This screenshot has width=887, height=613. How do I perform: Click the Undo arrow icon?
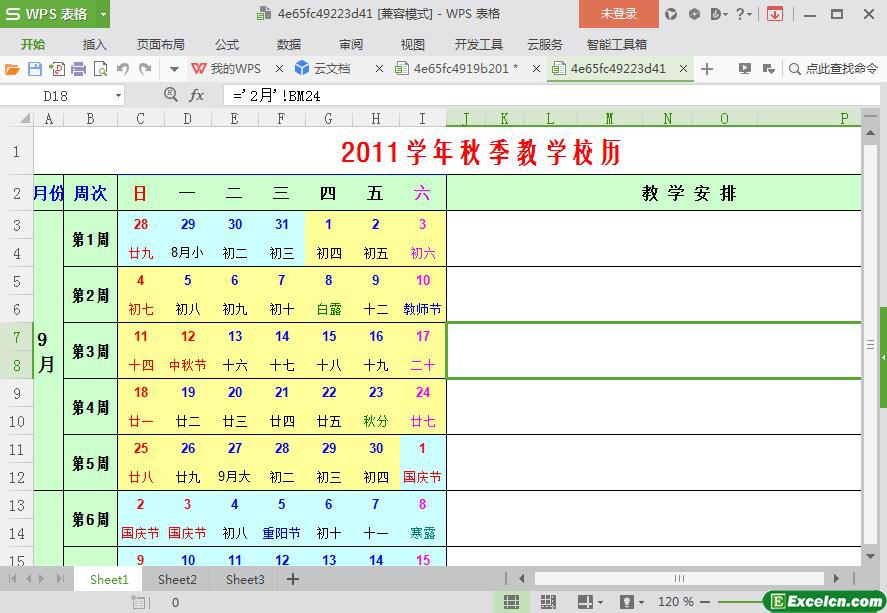[123, 69]
